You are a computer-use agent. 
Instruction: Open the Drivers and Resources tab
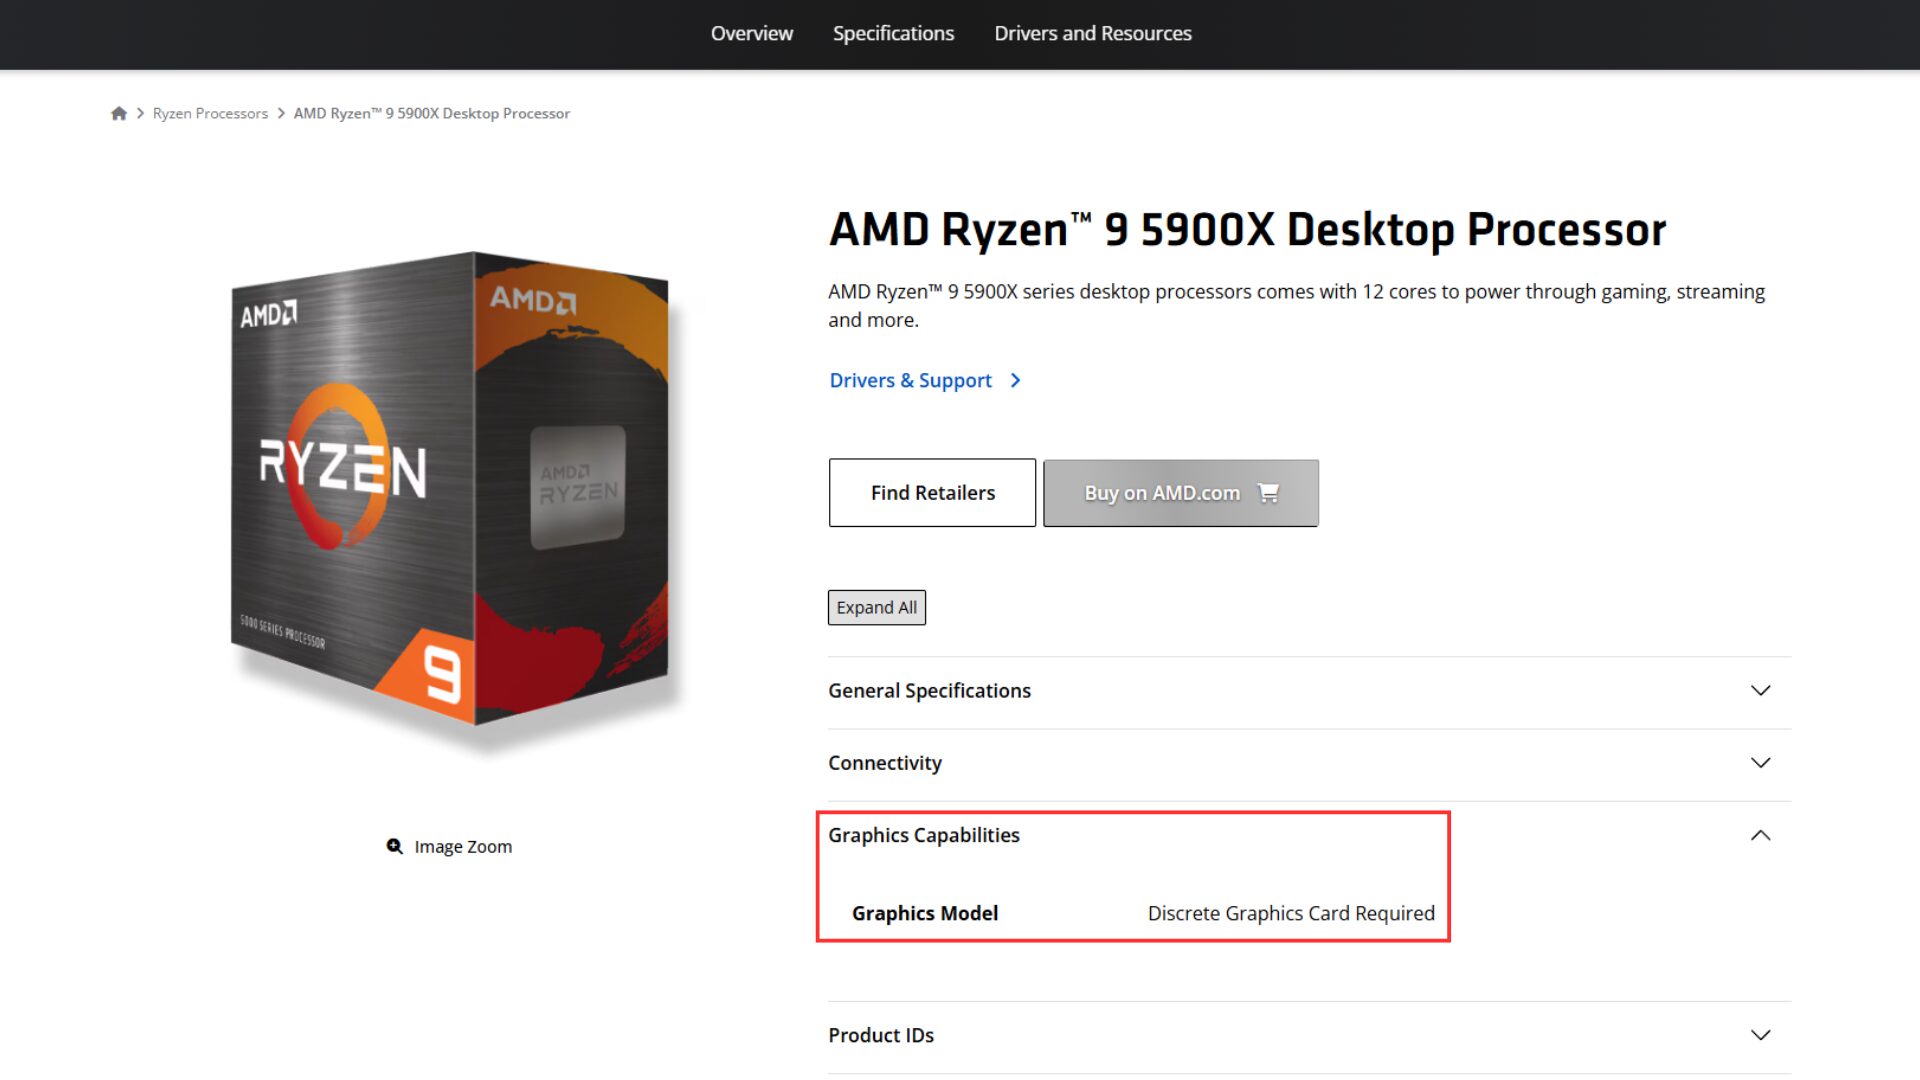pyautogui.click(x=1092, y=33)
